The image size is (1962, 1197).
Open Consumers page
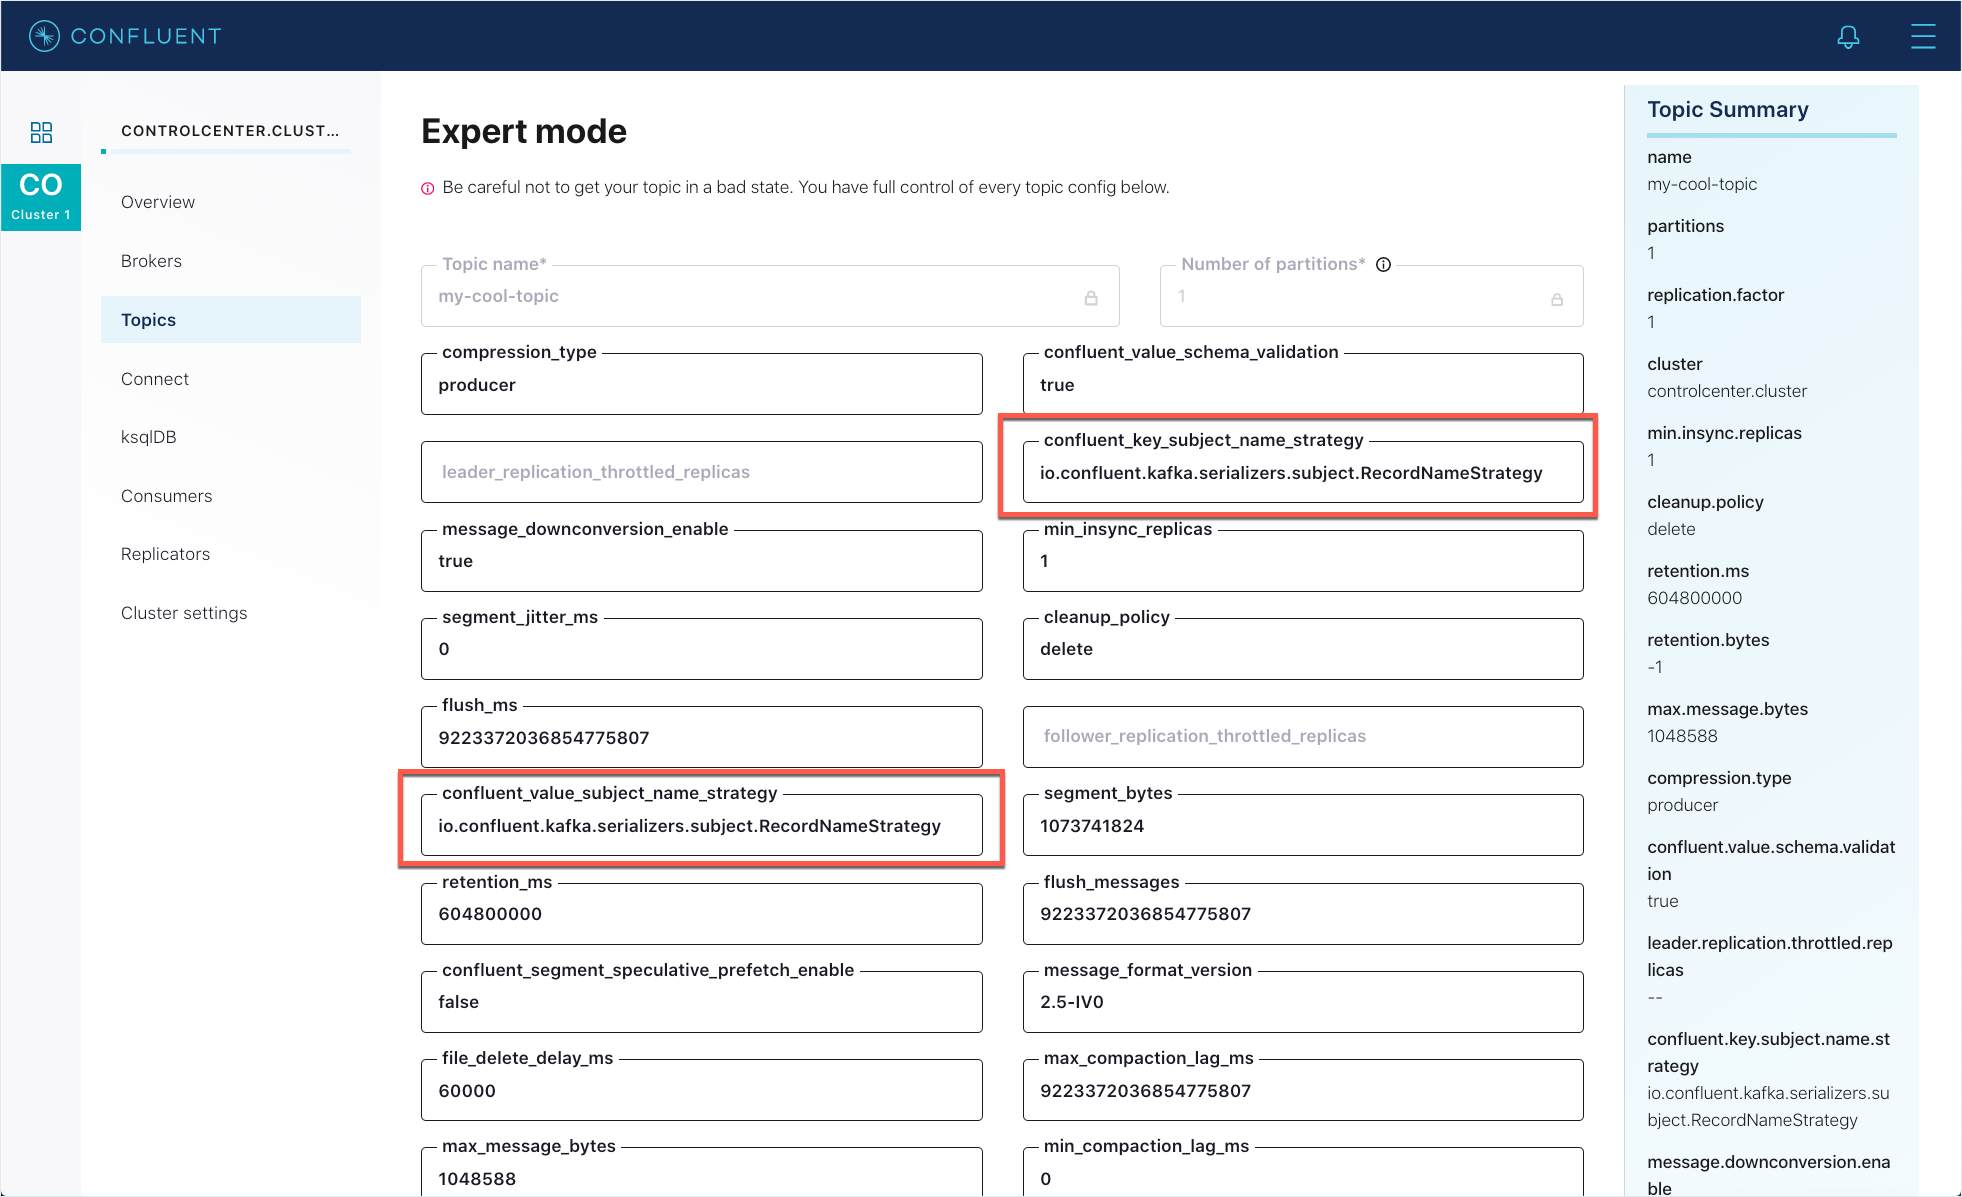(x=166, y=496)
